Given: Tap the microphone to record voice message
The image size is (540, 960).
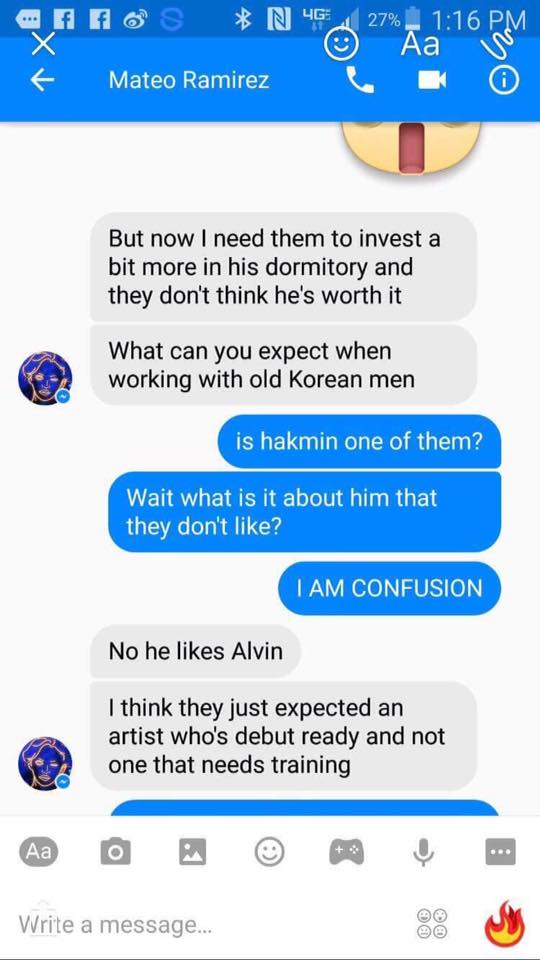Looking at the screenshot, I should click(x=423, y=852).
